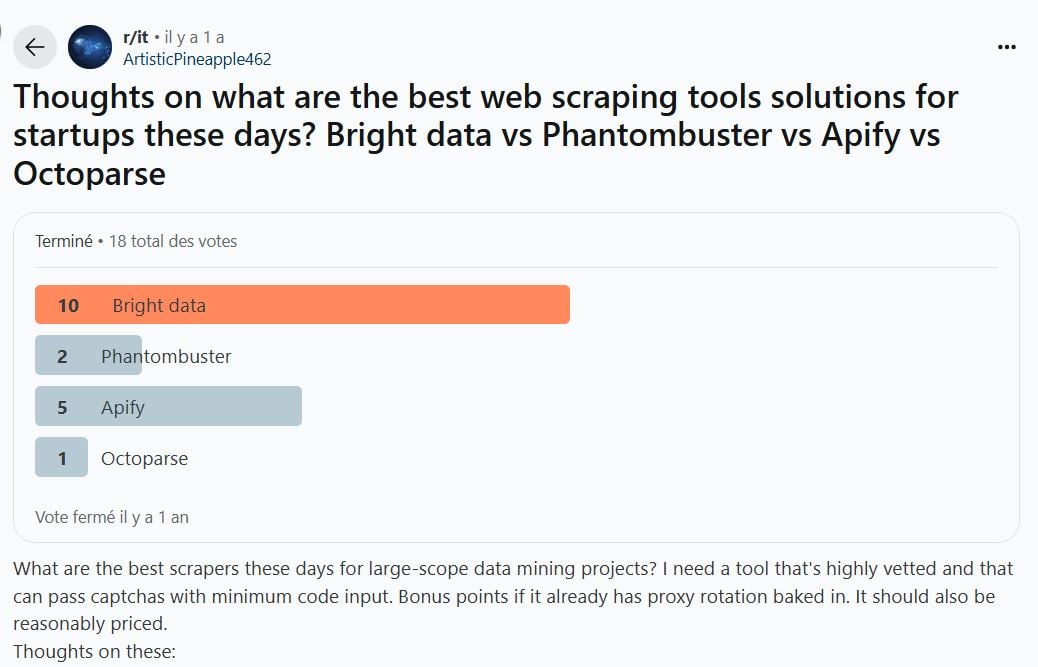The image size is (1038, 667).
Task: Click the 'Terminé' poll status label
Action: pos(63,241)
